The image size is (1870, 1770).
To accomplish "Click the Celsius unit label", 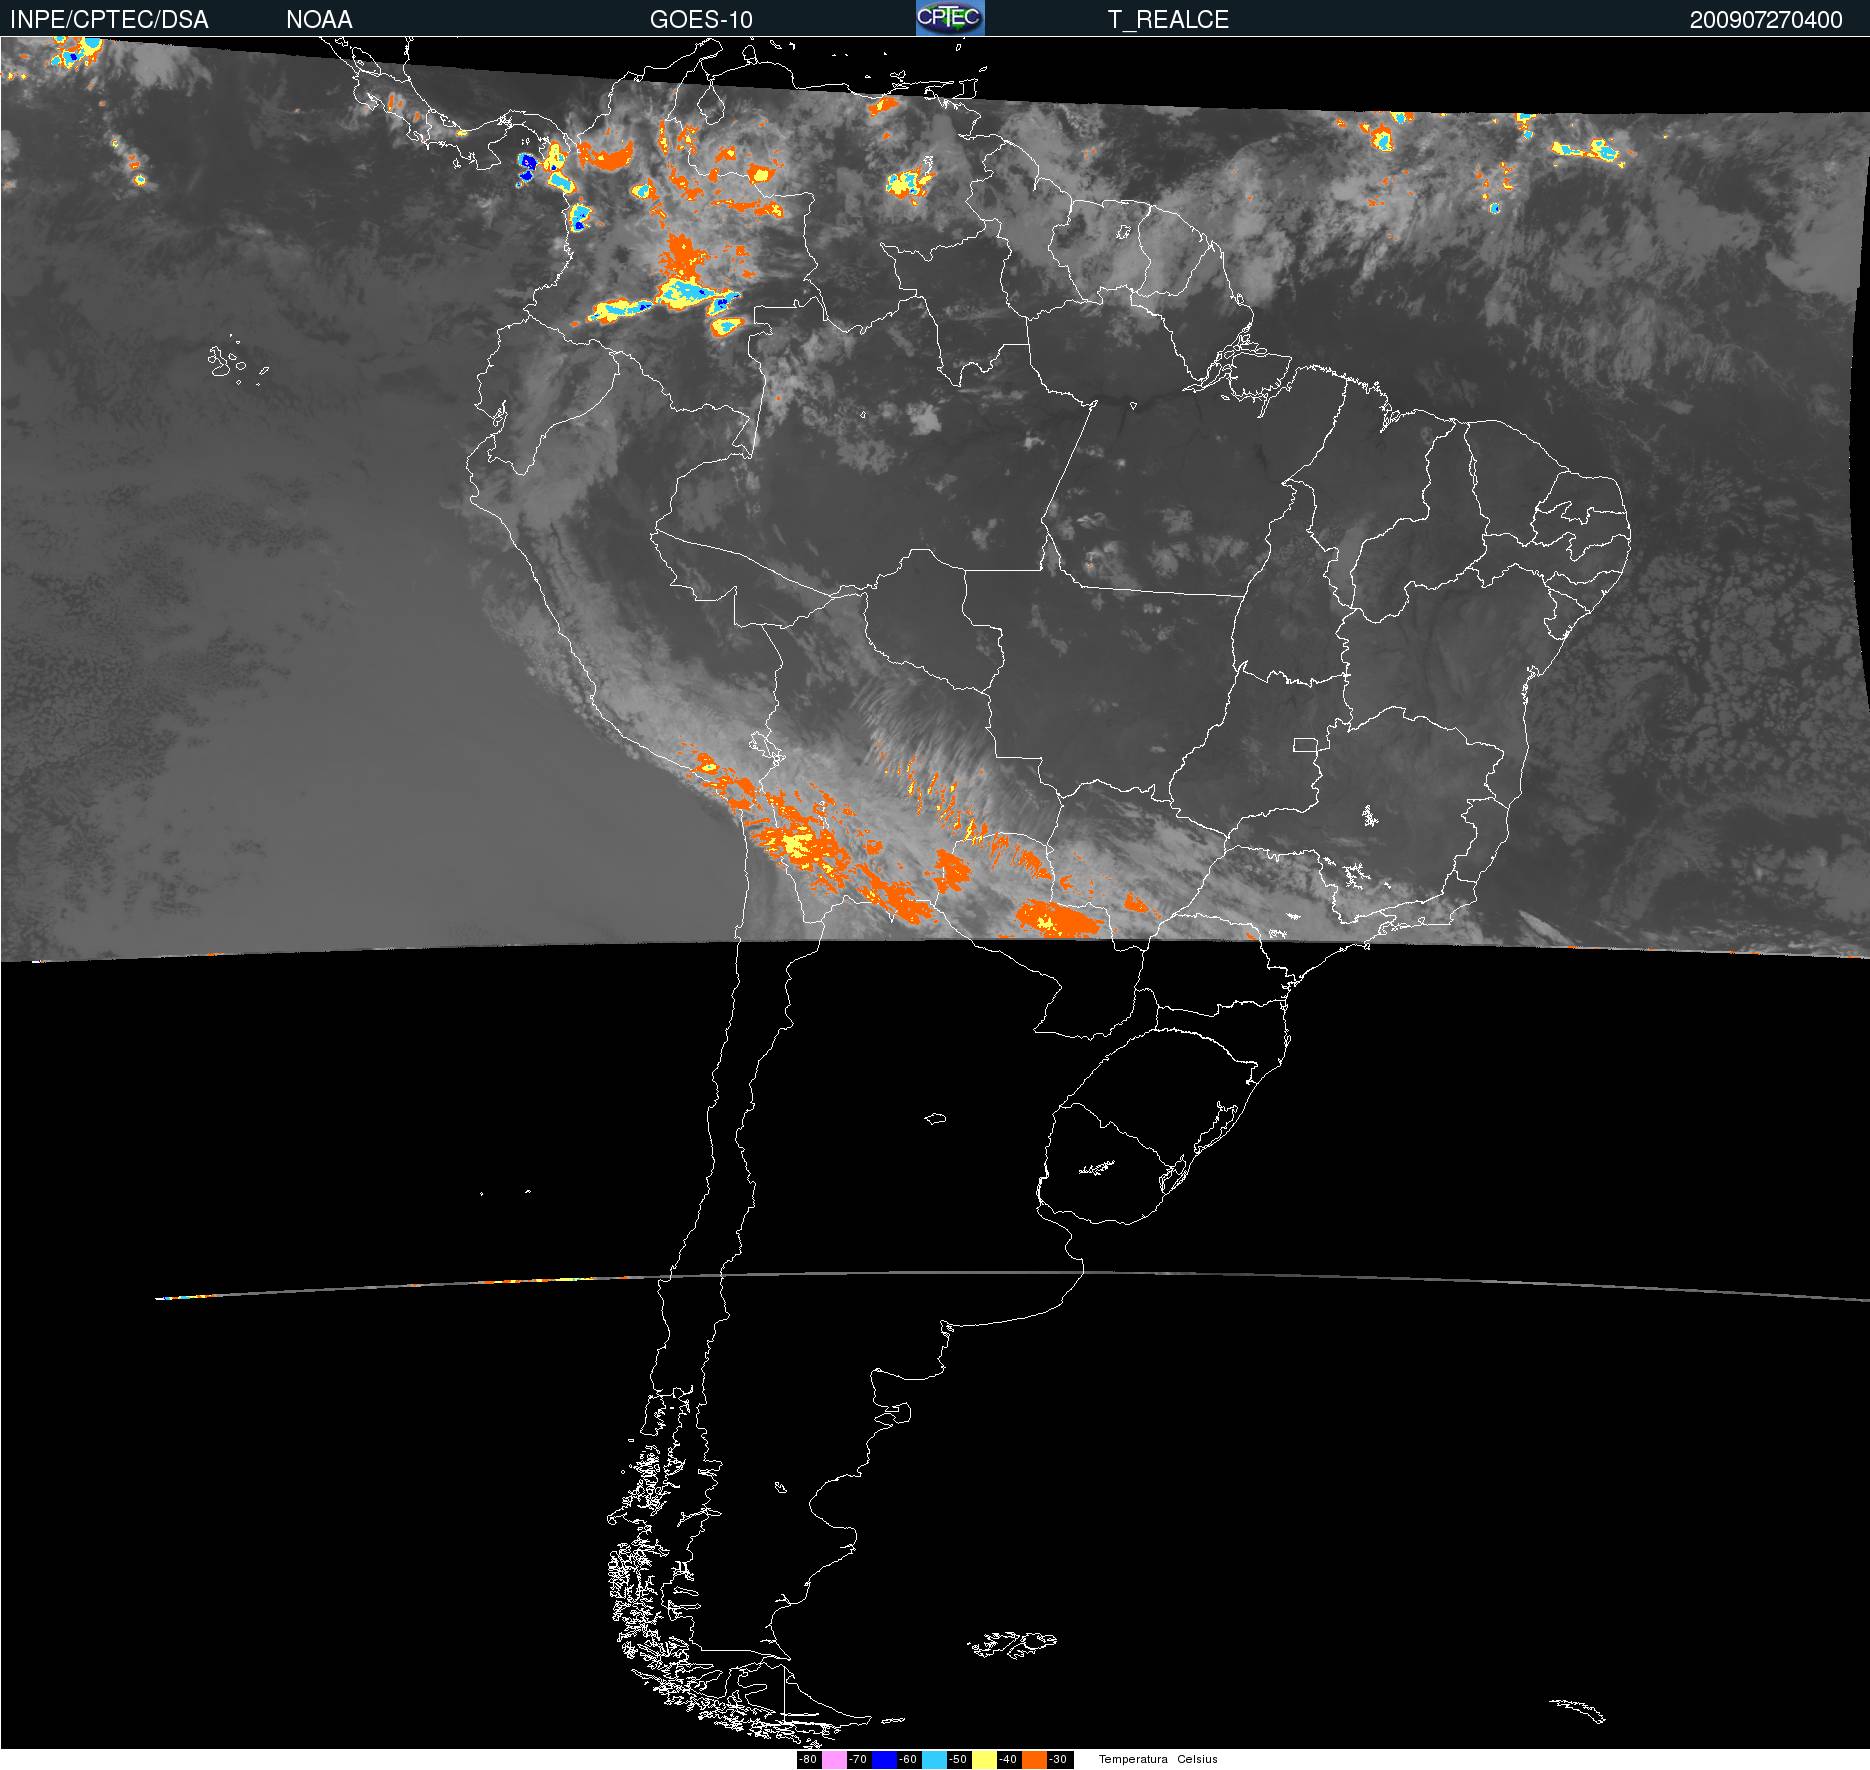I will pyautogui.click(x=1197, y=1759).
